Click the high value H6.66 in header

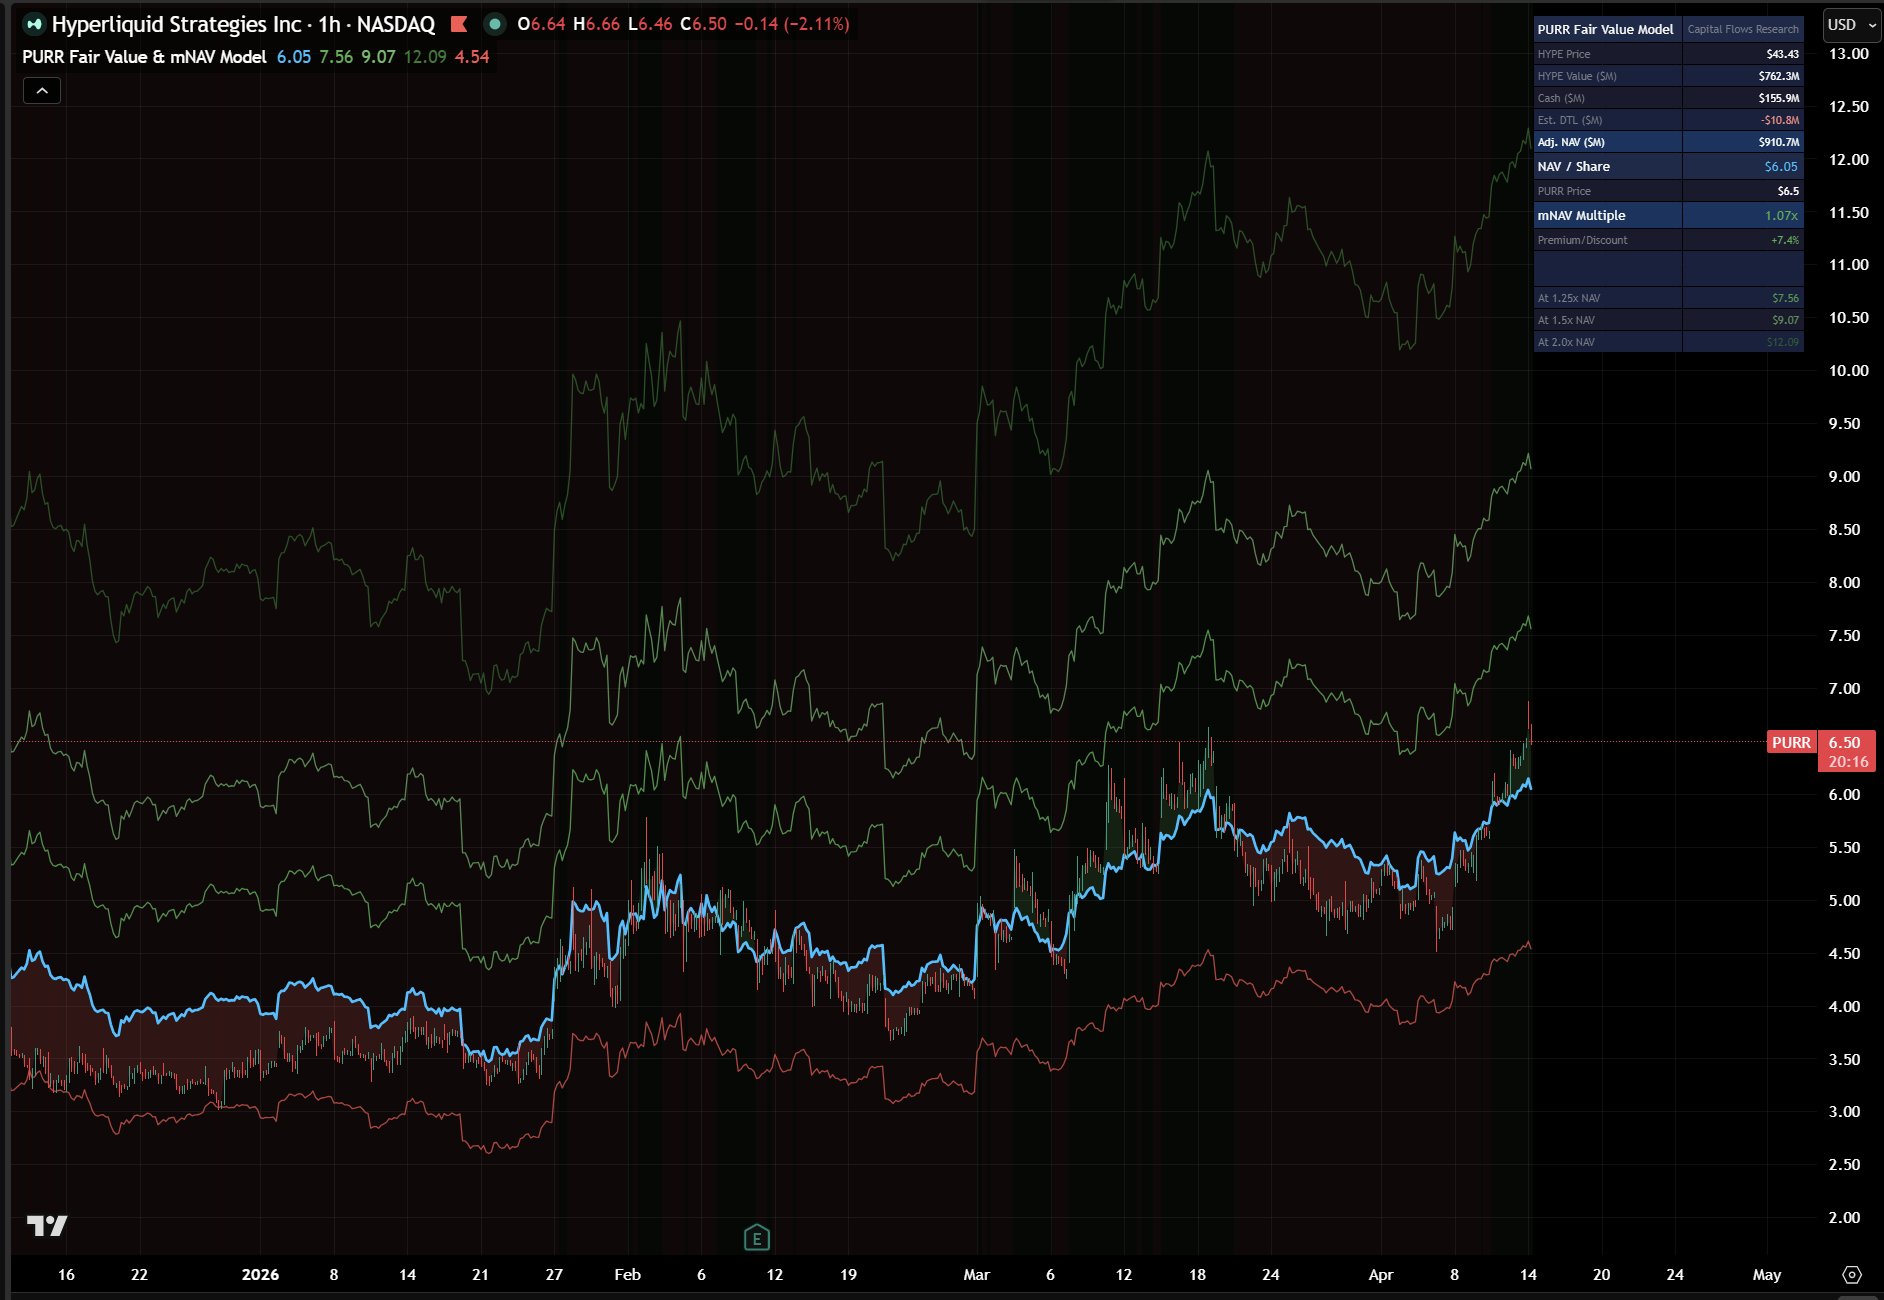(x=596, y=24)
